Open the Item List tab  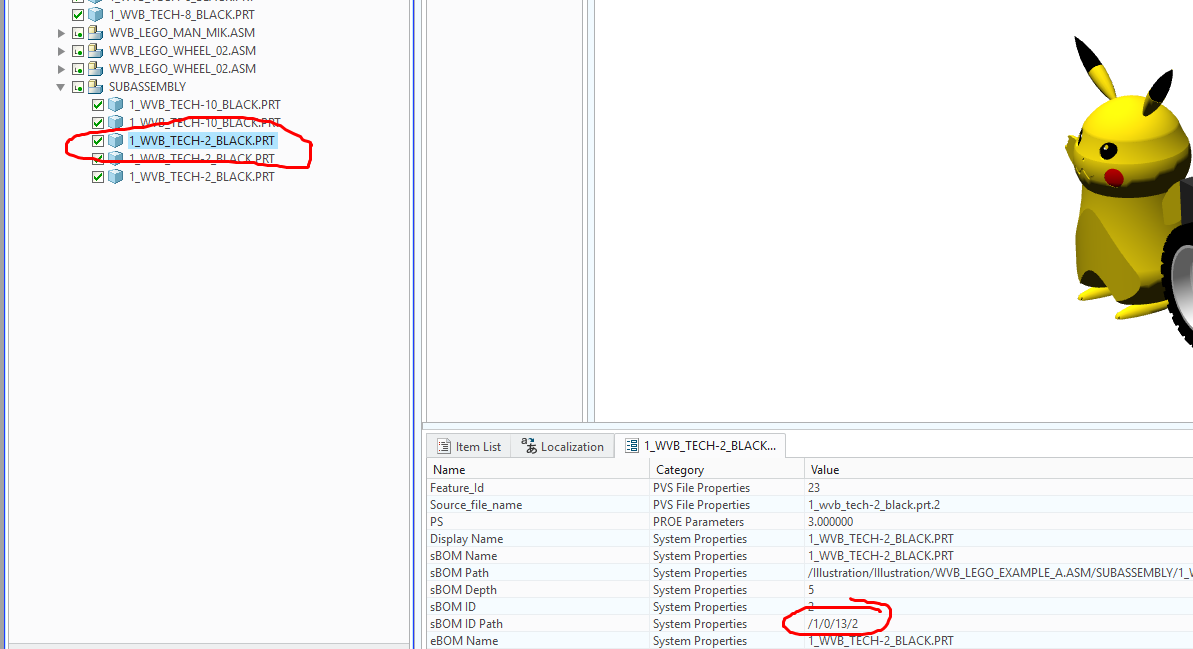469,447
